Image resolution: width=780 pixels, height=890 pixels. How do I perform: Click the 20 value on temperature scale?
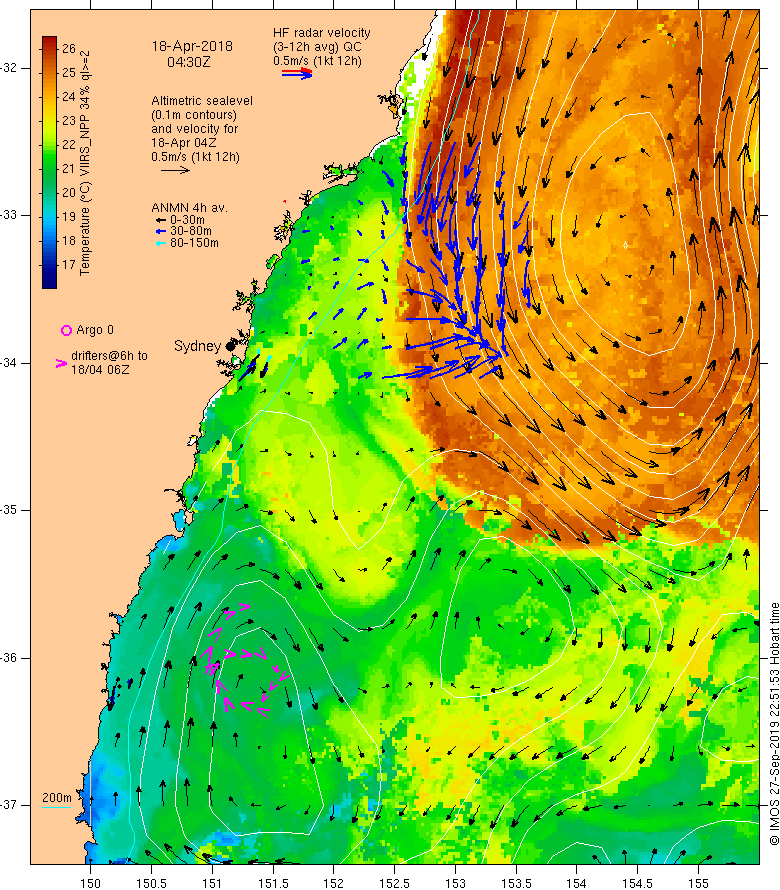tap(69, 192)
